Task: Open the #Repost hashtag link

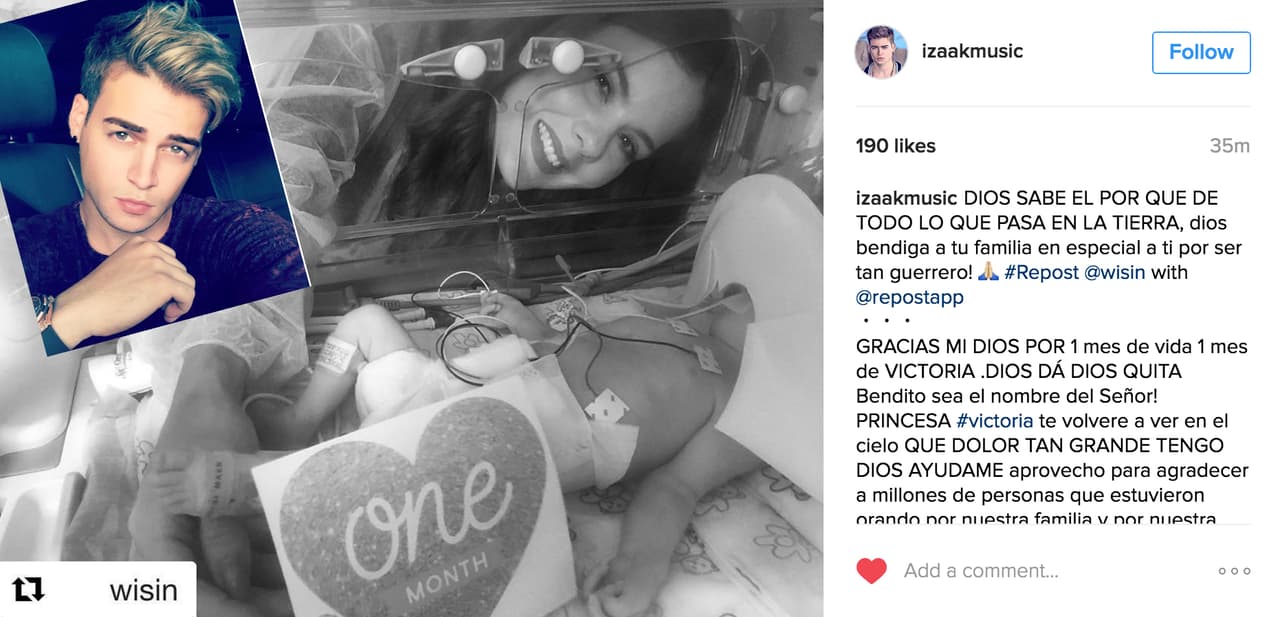Action: (x=1040, y=272)
